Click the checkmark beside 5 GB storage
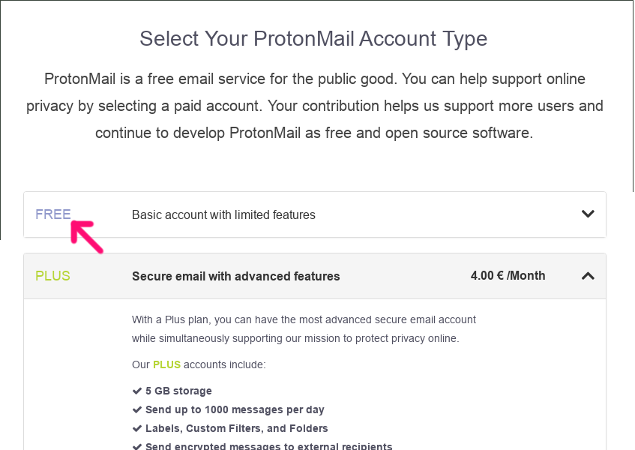Viewport: 635px width, 450px height. (137, 391)
